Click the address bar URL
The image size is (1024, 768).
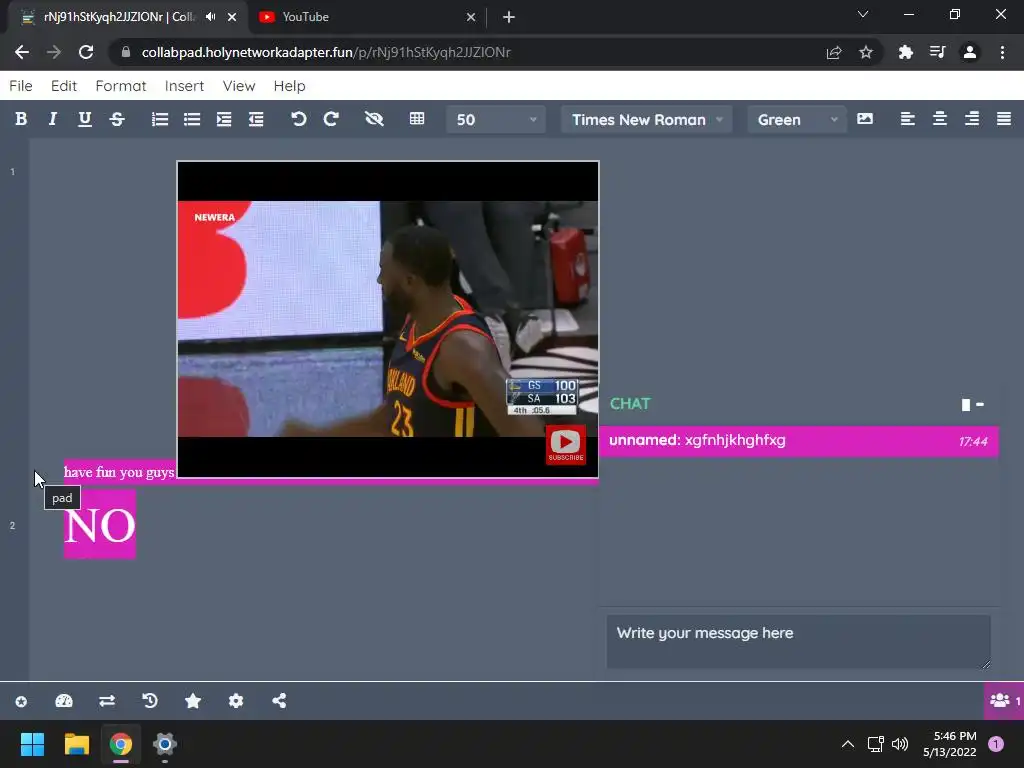click(x=326, y=52)
